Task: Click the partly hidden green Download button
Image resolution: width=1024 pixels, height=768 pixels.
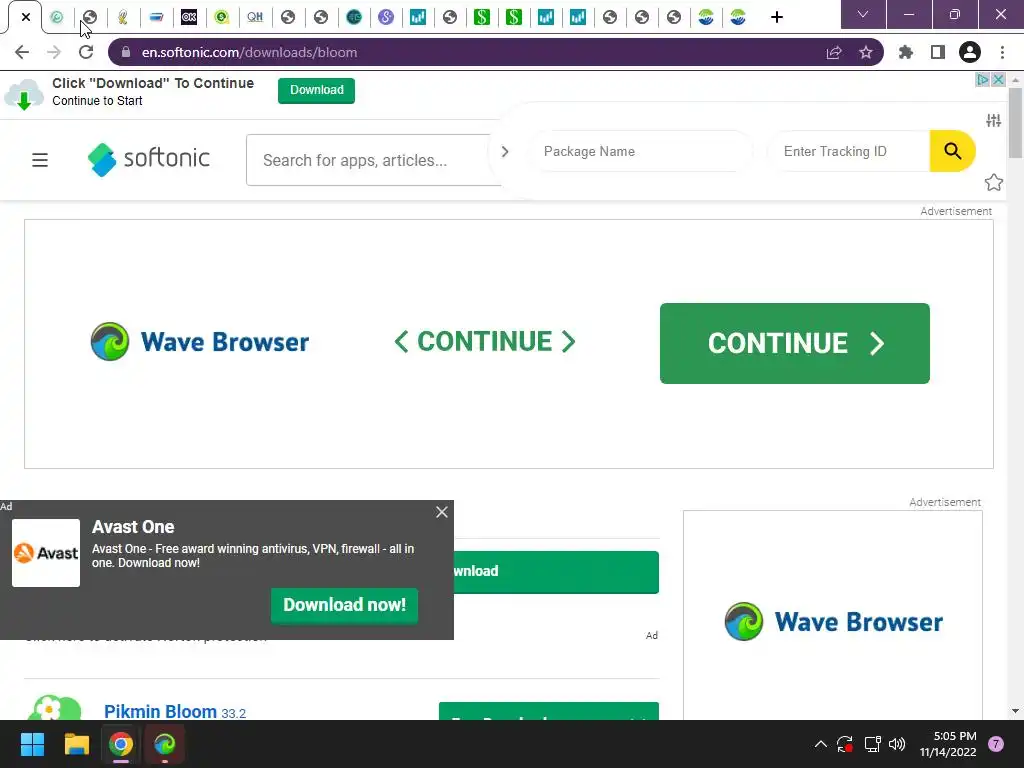Action: (556, 572)
